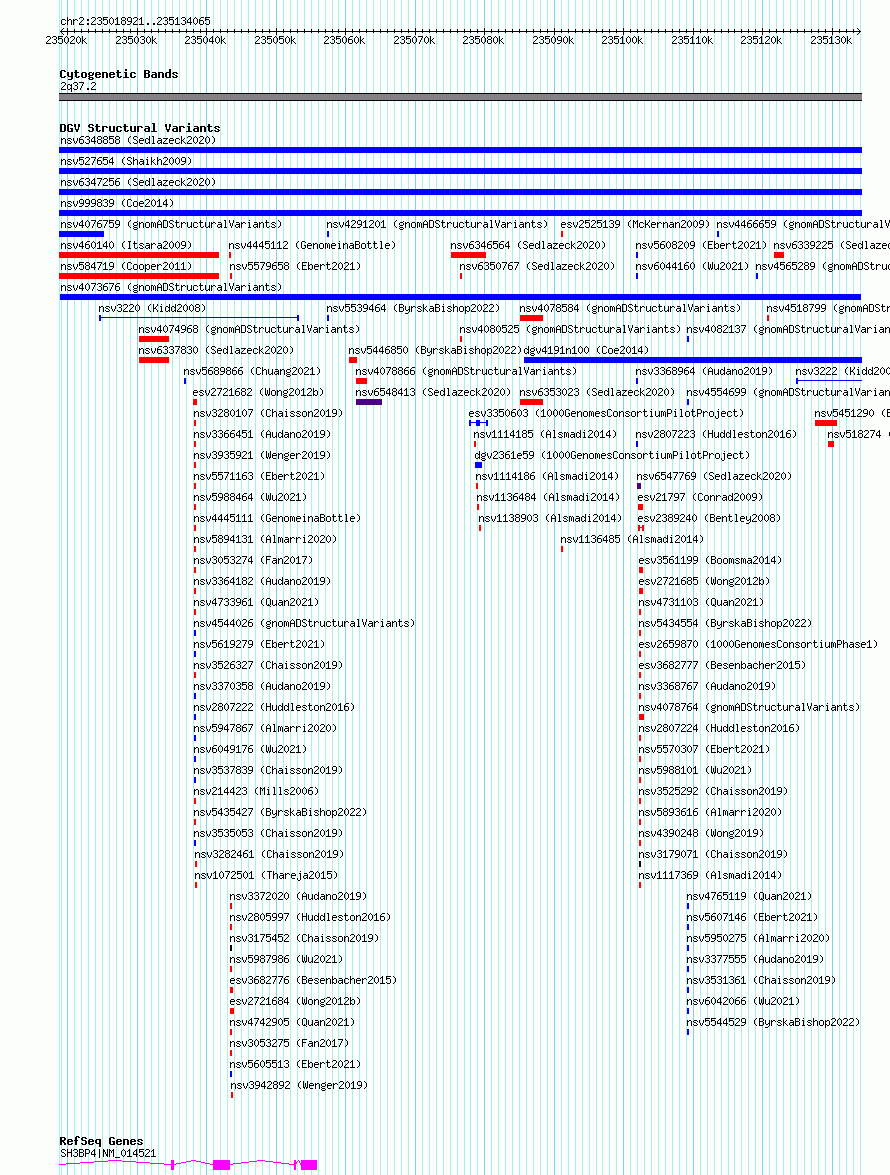This screenshot has height=1175, width=890.
Task: Click the RefSeq Genes track title
Action: point(101,1141)
